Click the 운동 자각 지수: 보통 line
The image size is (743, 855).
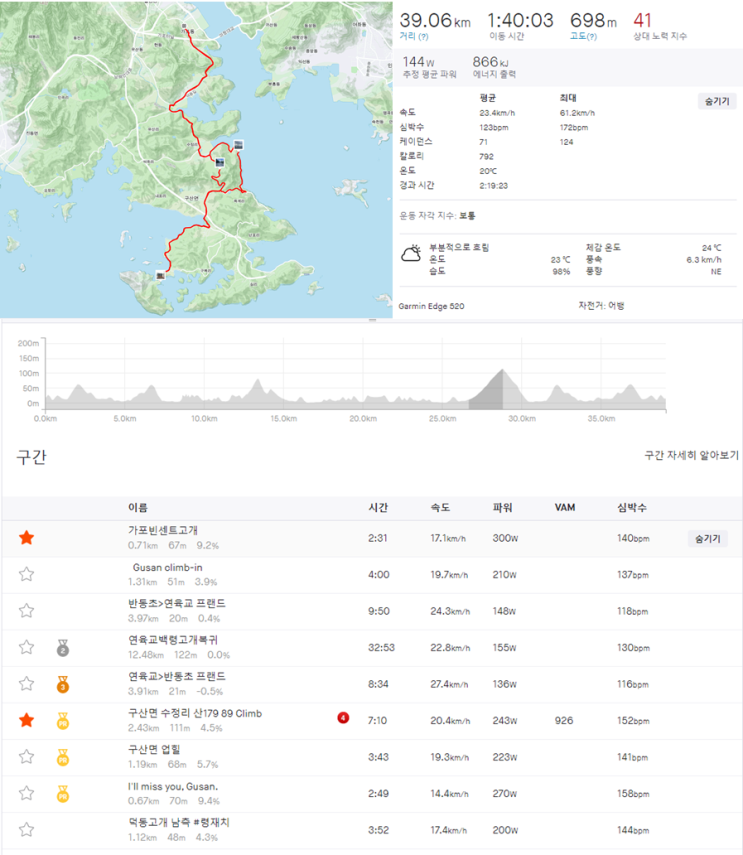(437, 216)
